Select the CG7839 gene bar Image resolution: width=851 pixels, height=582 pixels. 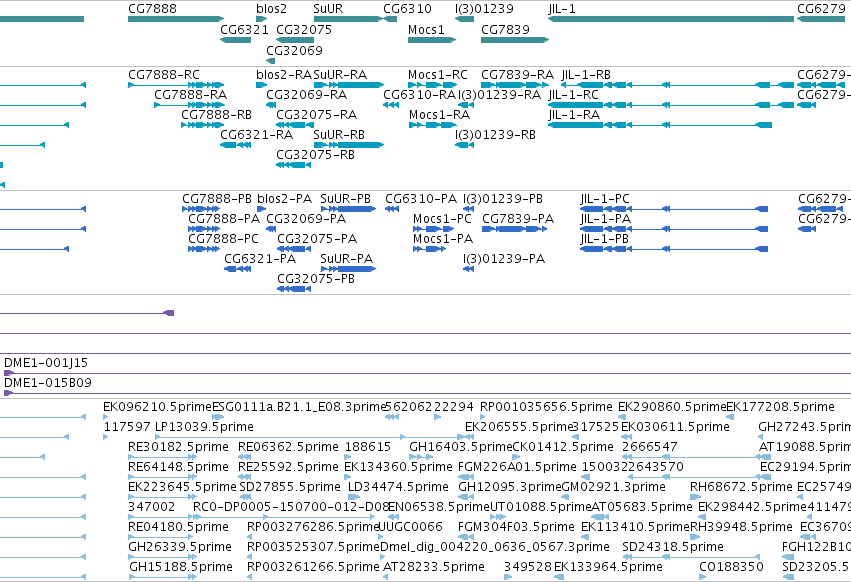pos(515,40)
